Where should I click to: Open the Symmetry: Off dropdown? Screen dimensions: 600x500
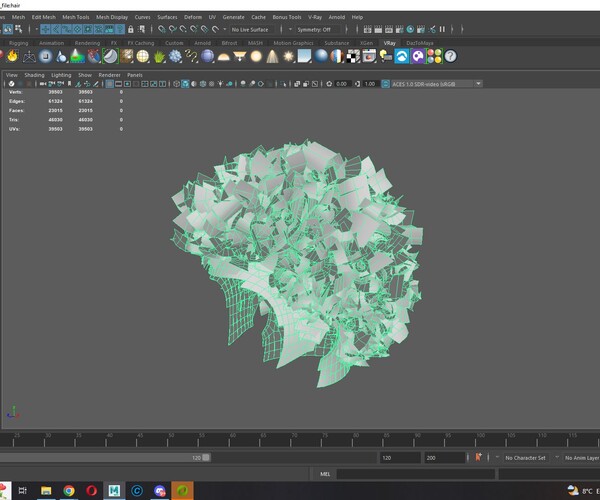(318, 29)
